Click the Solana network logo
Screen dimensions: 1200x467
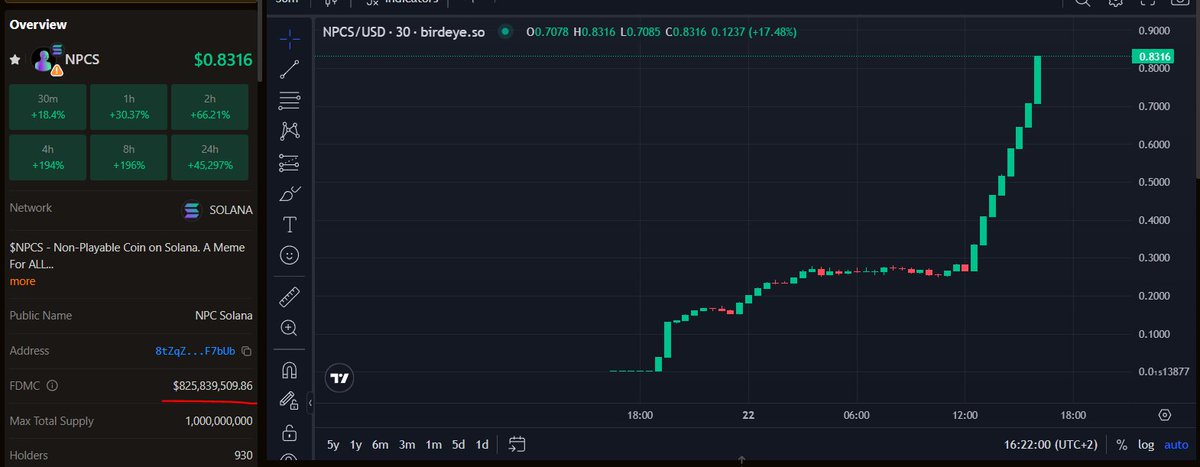[191, 211]
